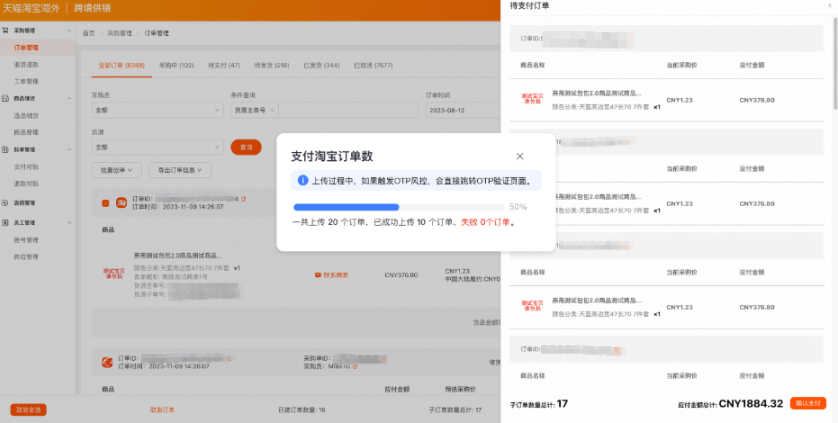The width and height of the screenshot is (838, 423).
Task: Click first product thumbnail in 待支付订单 panel
Action: click(532, 99)
